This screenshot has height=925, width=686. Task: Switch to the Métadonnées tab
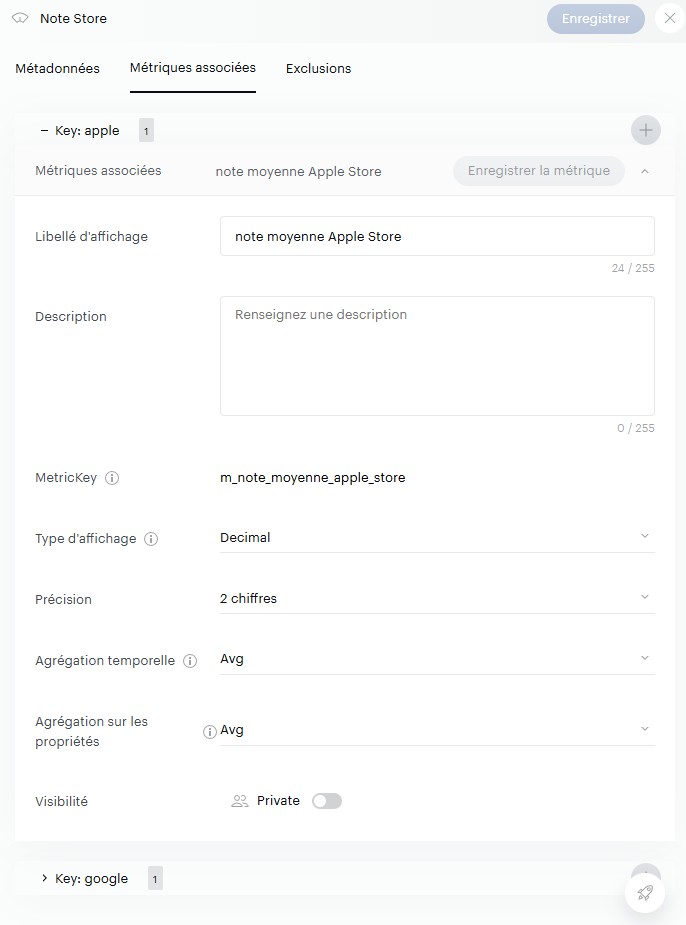[58, 69]
